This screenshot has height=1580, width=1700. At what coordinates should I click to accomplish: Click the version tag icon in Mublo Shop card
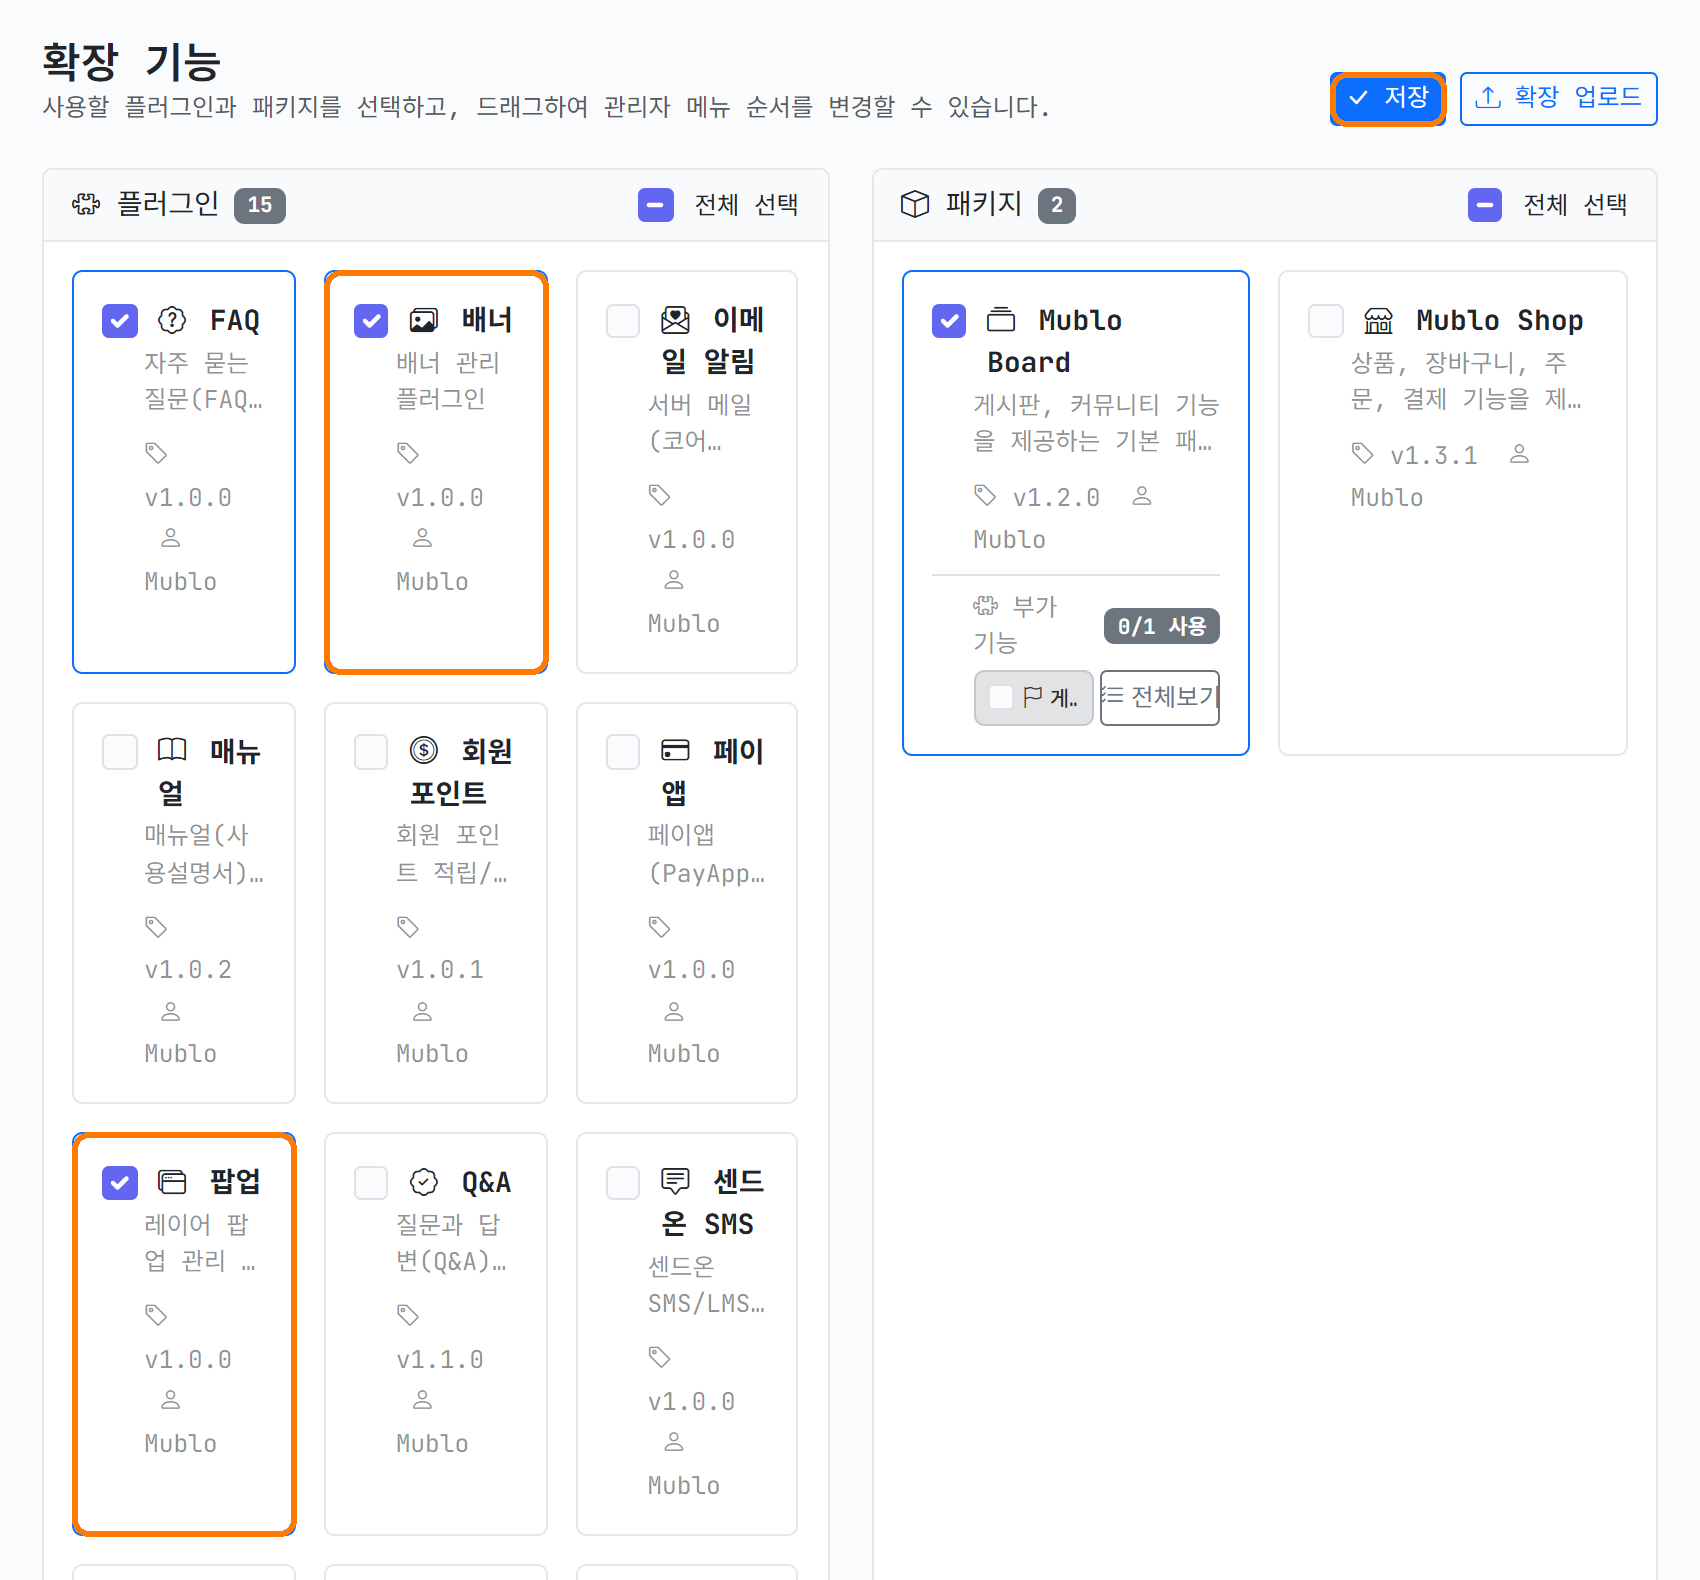click(1362, 453)
